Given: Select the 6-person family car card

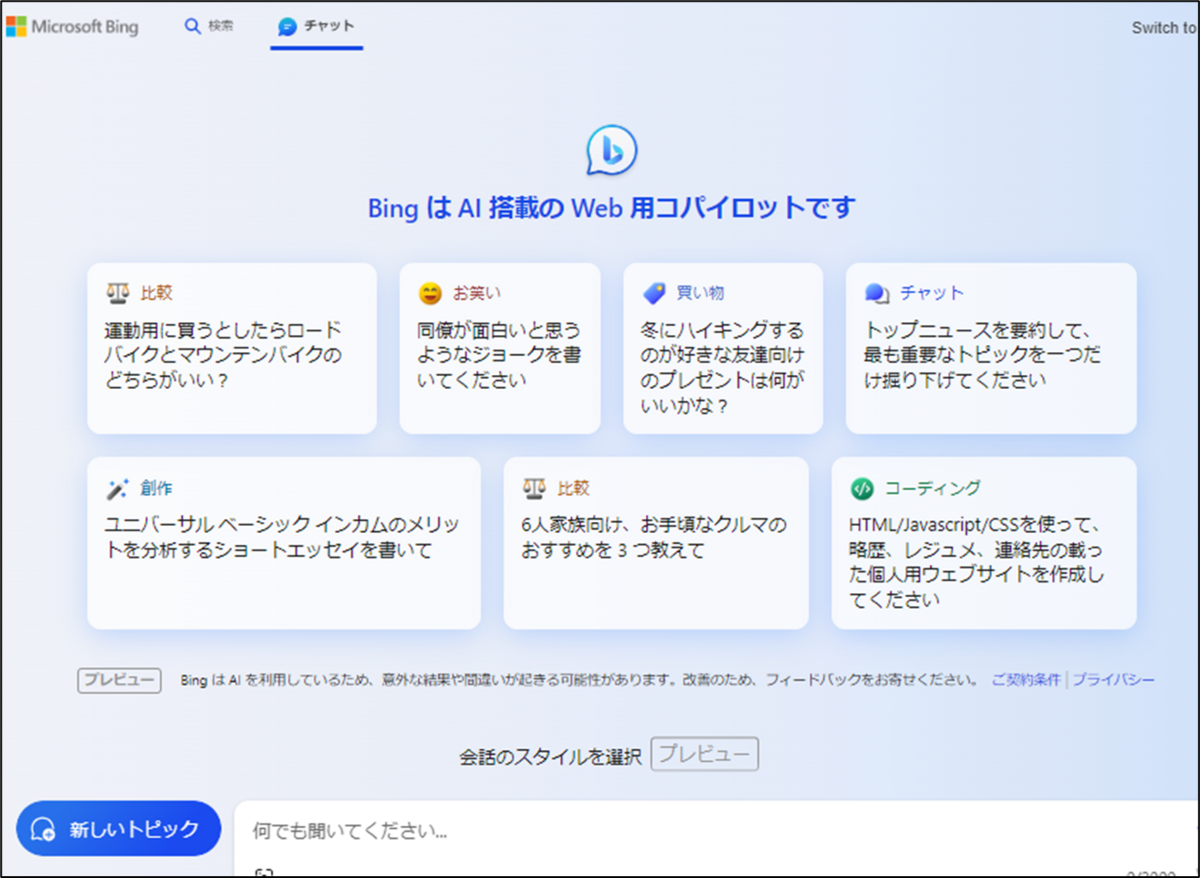Looking at the screenshot, I should pos(656,543).
